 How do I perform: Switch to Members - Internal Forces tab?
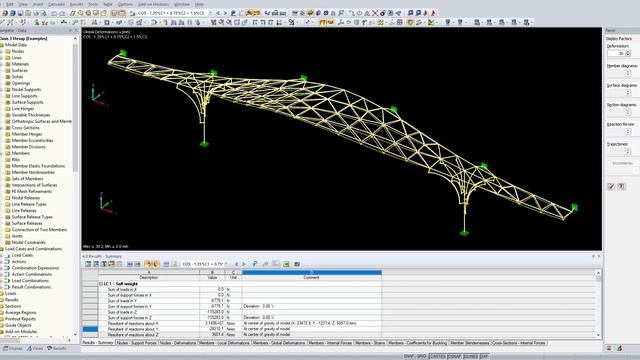point(330,343)
